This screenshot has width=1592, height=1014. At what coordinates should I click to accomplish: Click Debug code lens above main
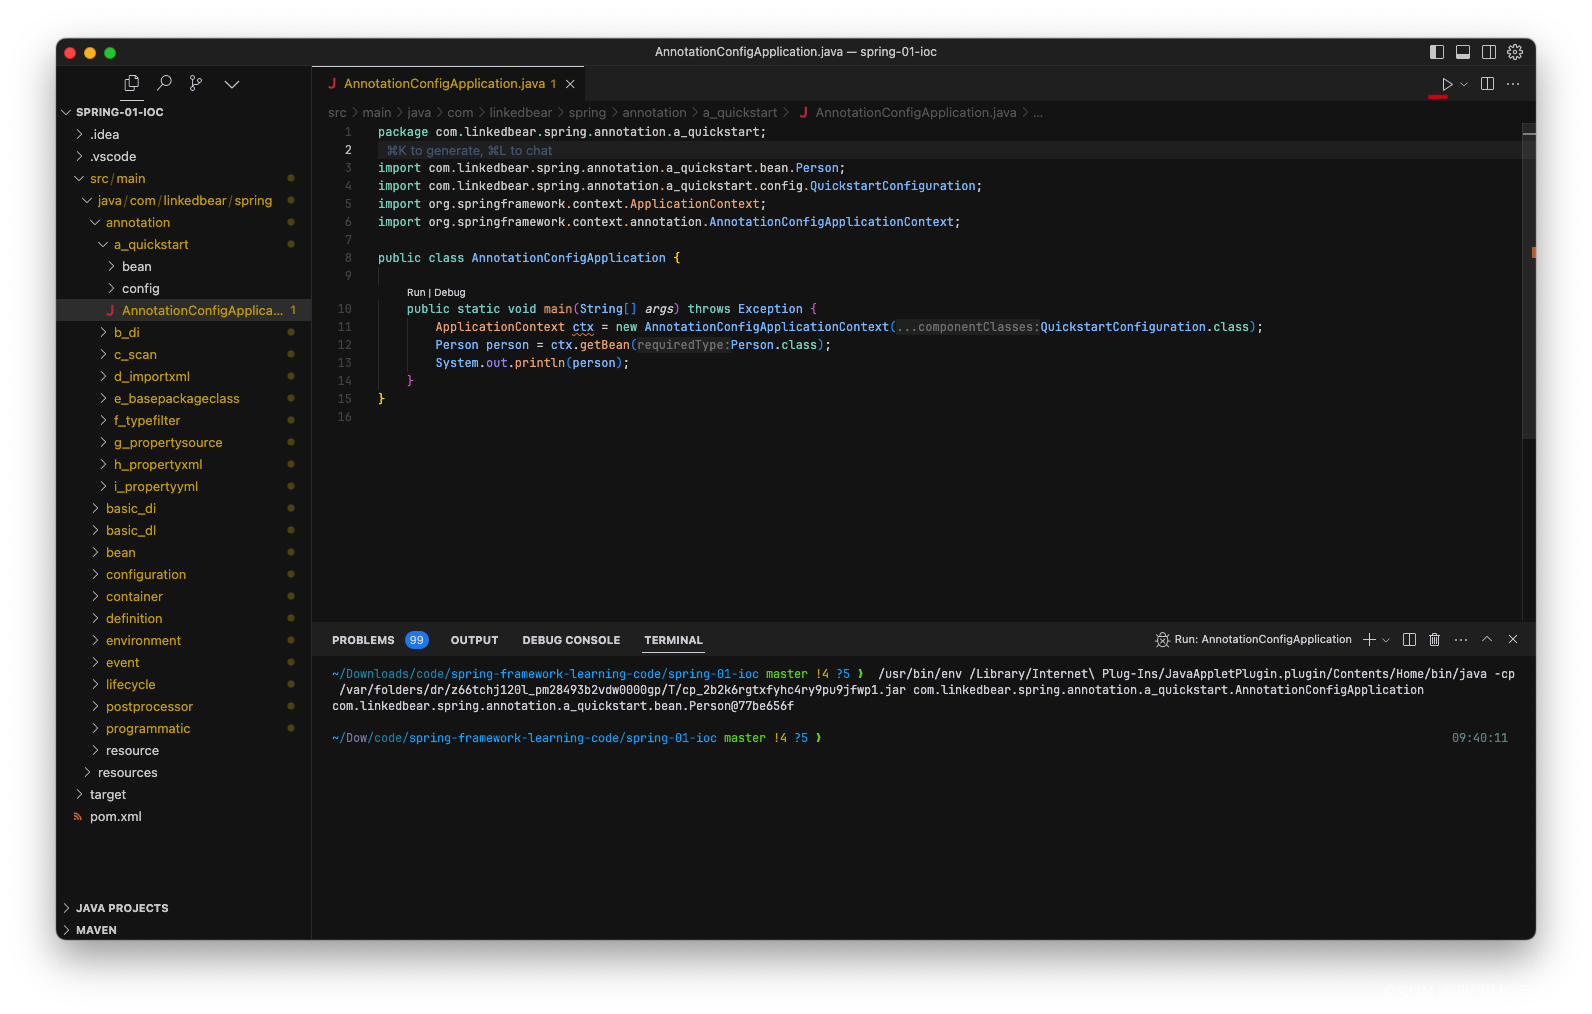click(x=450, y=293)
